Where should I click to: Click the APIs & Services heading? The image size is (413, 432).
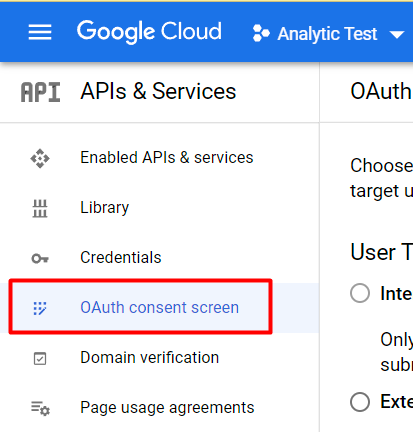158,91
